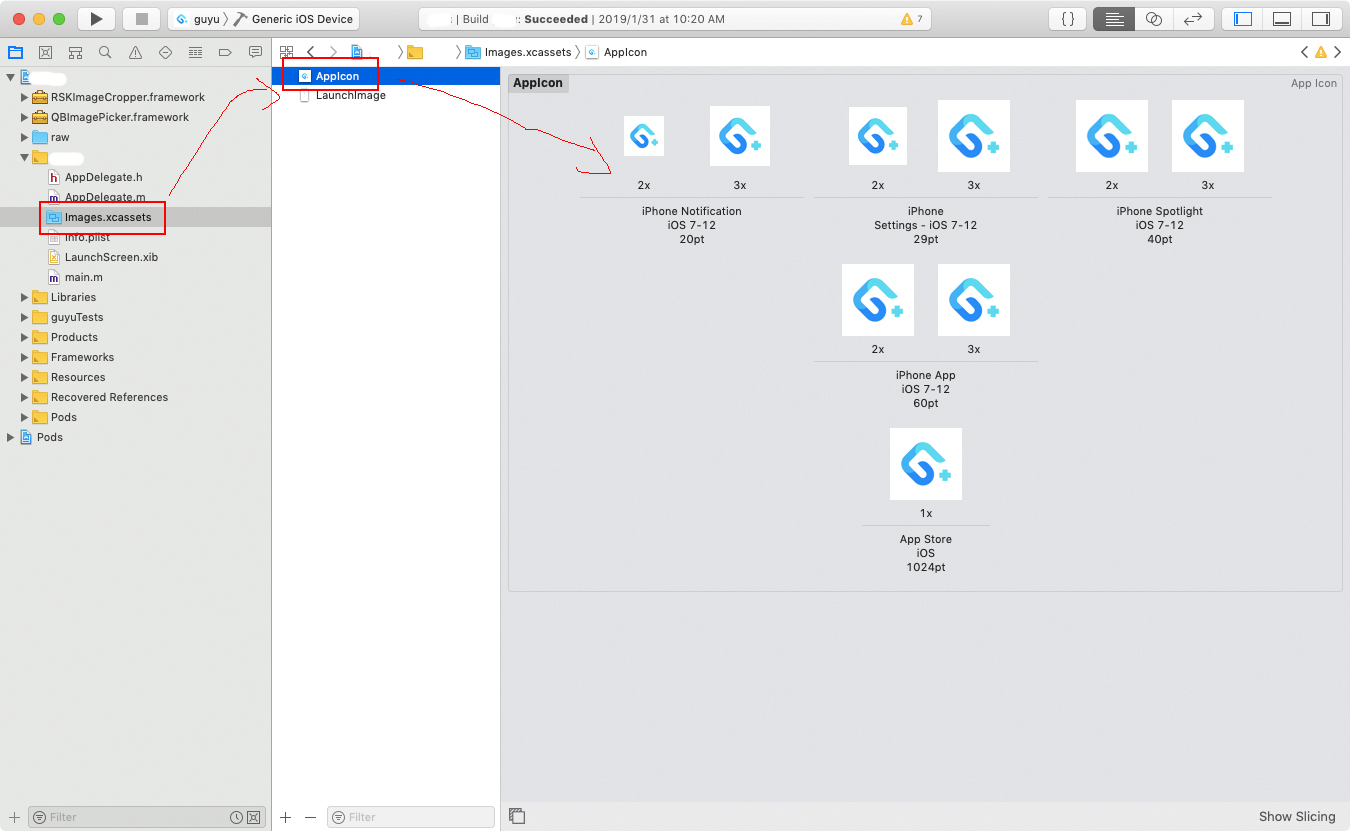The image size is (1350, 831).
Task: Expand RSKImageCropper.framework group
Action: (x=25, y=97)
